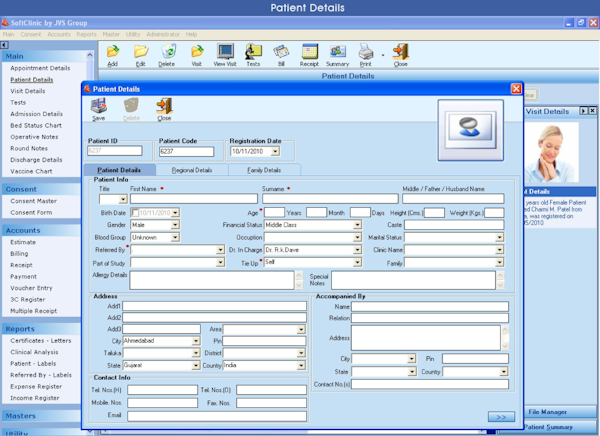Viewport: 600px width, 436px height.
Task: Open the Blood Group dropdown
Action: [x=176, y=238]
